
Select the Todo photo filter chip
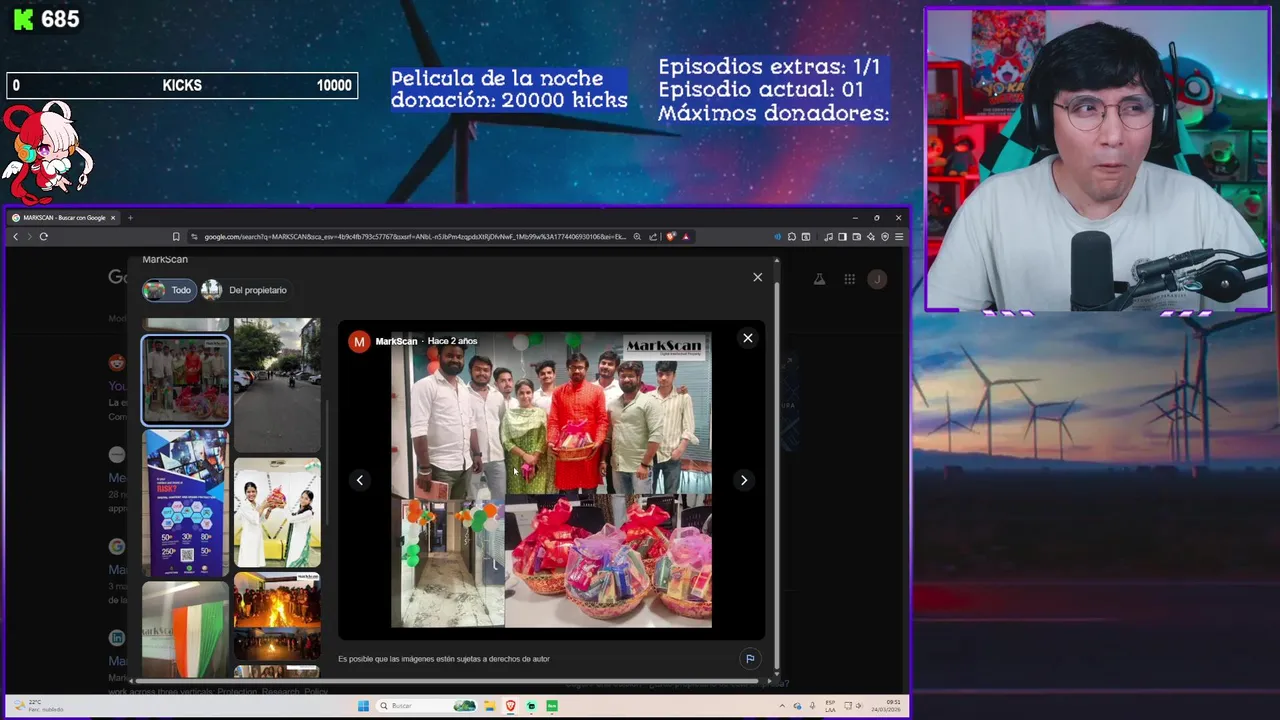169,290
